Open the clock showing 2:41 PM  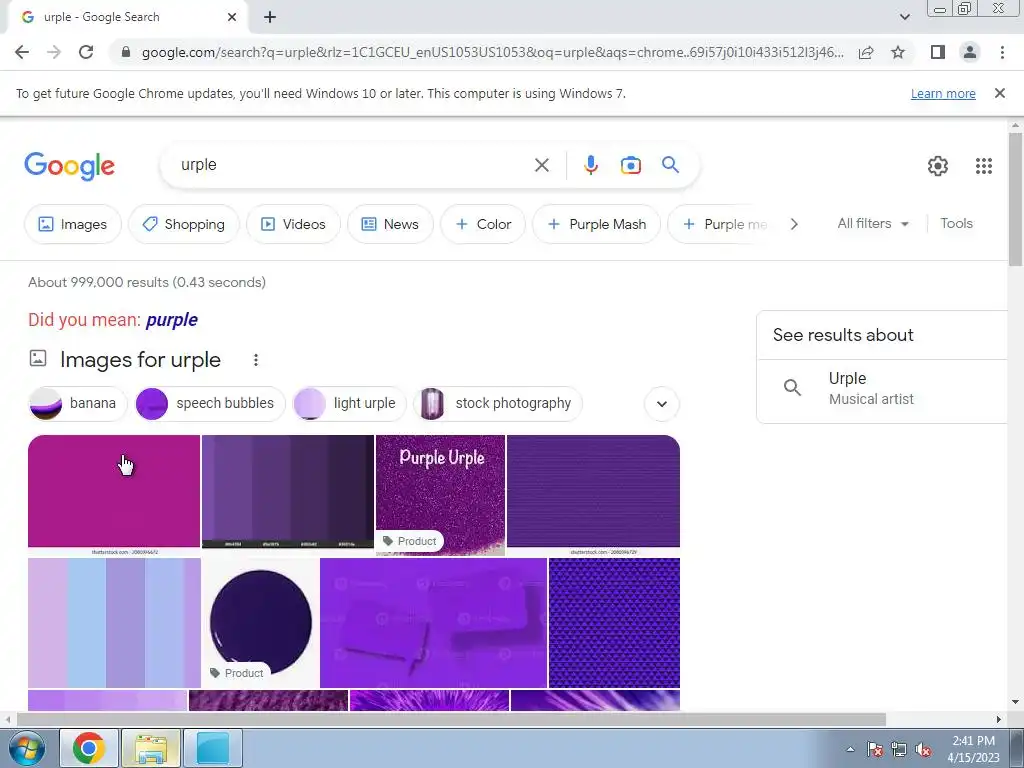pyautogui.click(x=973, y=749)
